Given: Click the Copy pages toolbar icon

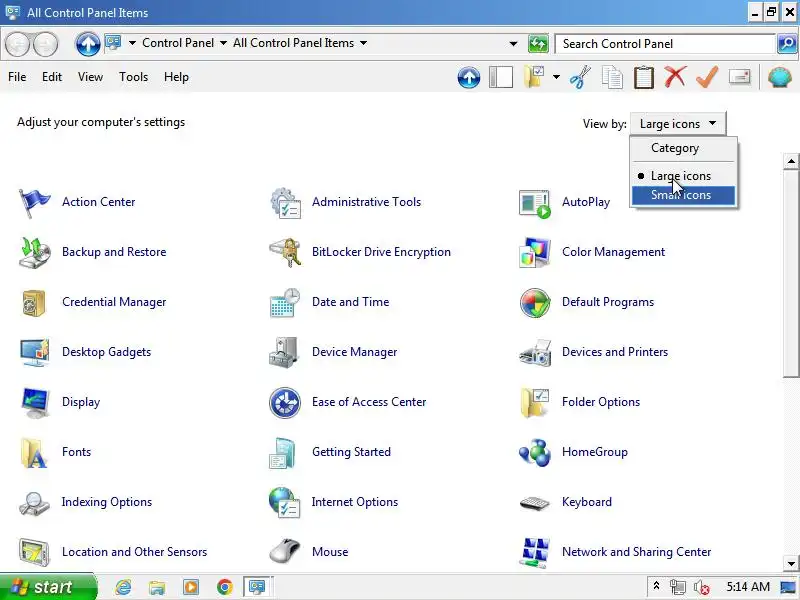Looking at the screenshot, I should point(612,77).
